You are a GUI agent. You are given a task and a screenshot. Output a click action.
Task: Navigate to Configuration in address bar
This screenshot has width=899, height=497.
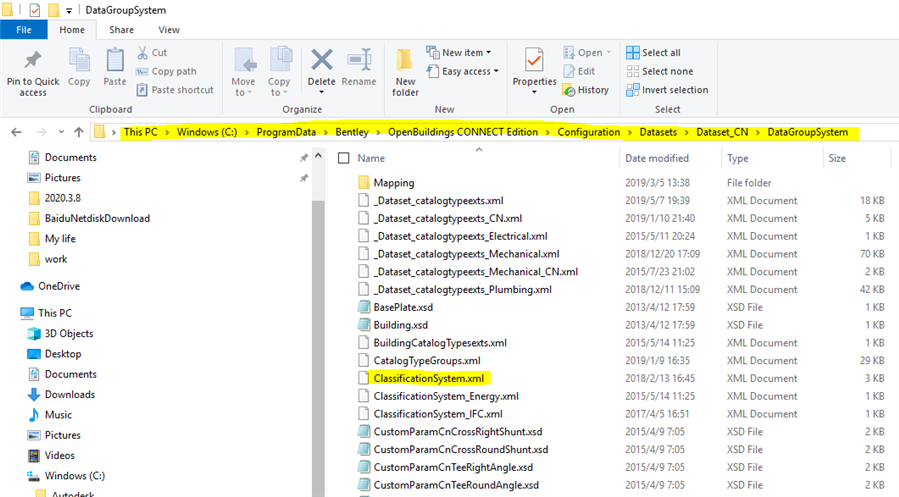point(589,132)
